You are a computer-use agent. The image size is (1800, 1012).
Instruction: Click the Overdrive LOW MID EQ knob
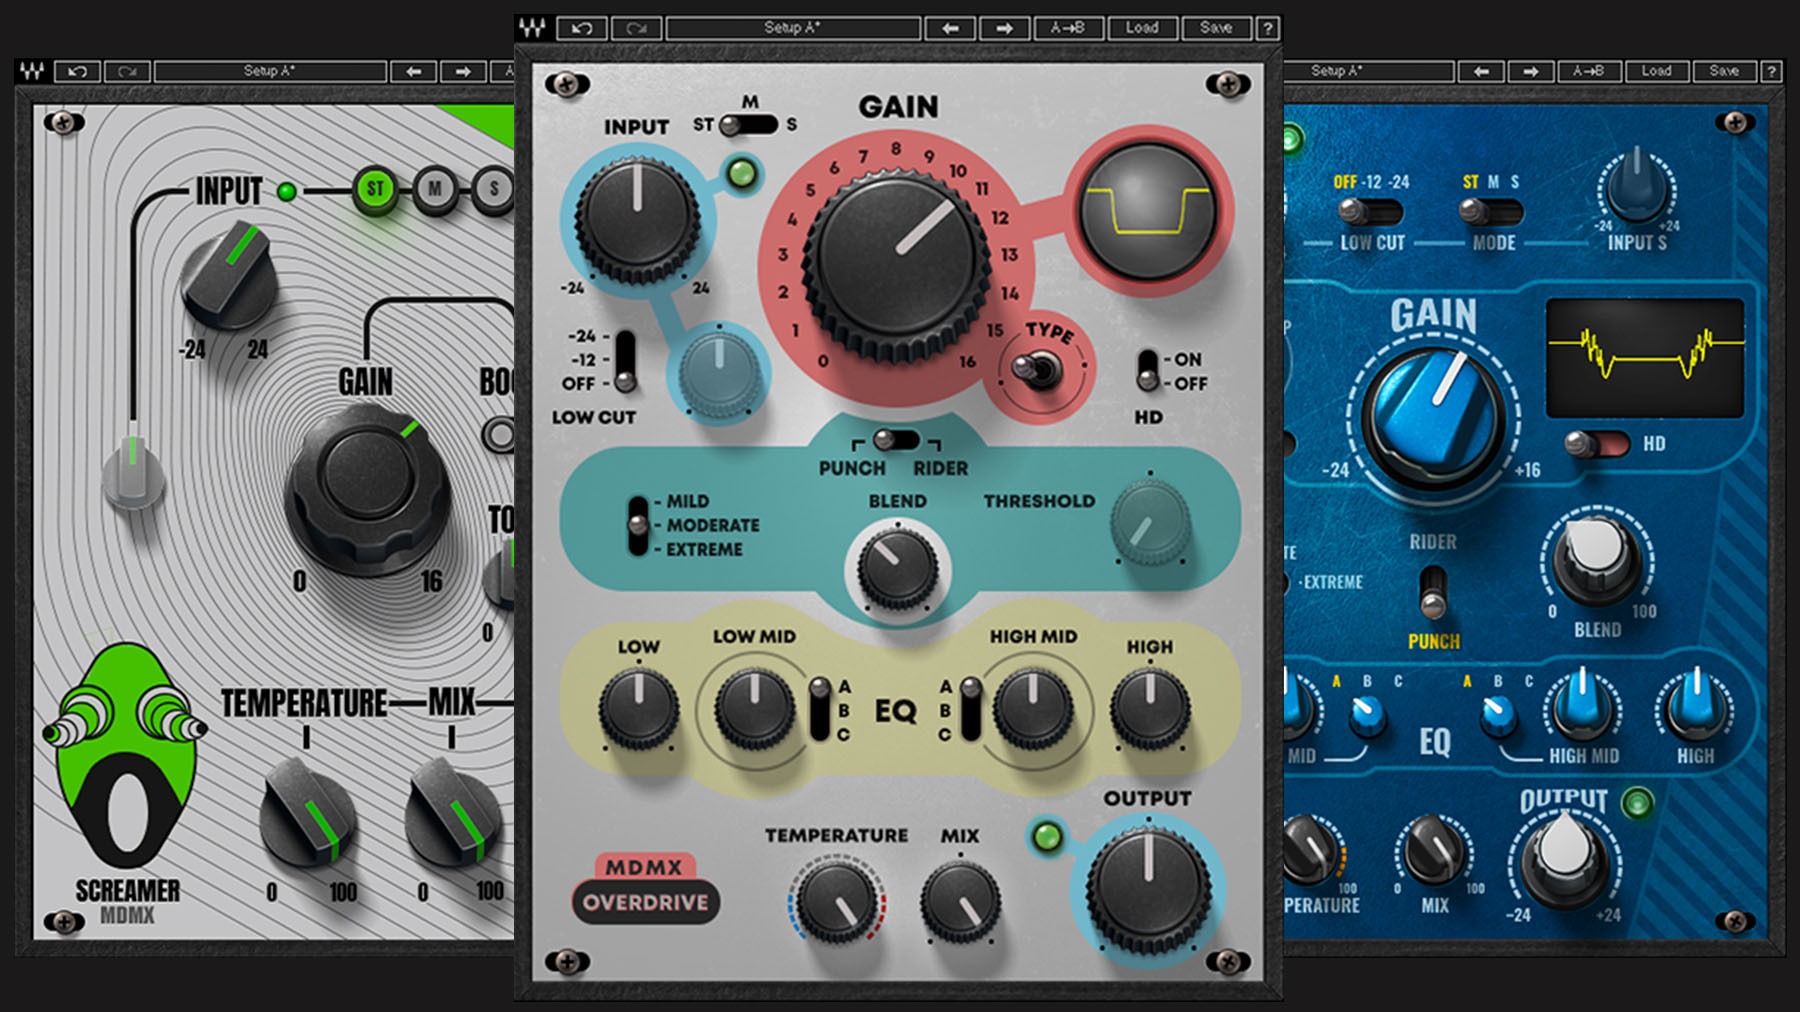(x=754, y=709)
